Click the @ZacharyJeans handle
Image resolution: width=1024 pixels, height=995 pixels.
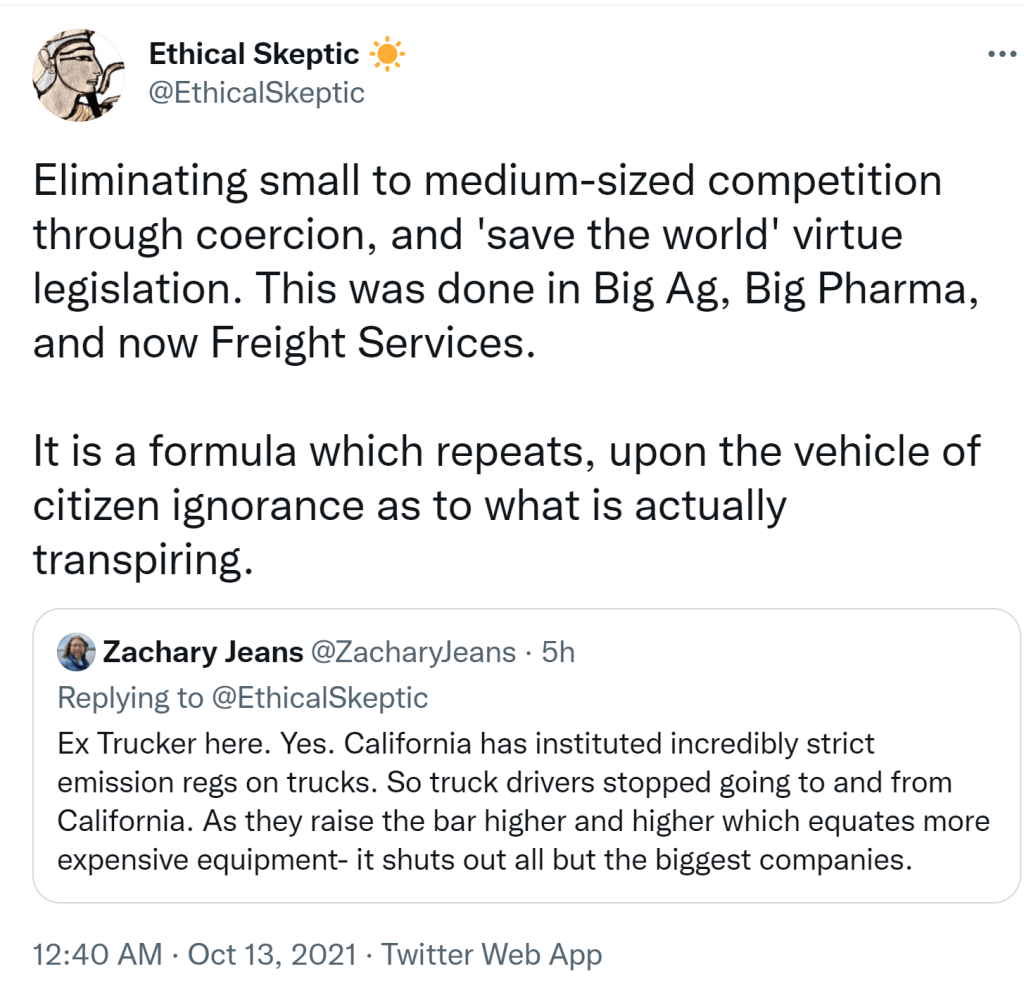point(414,653)
